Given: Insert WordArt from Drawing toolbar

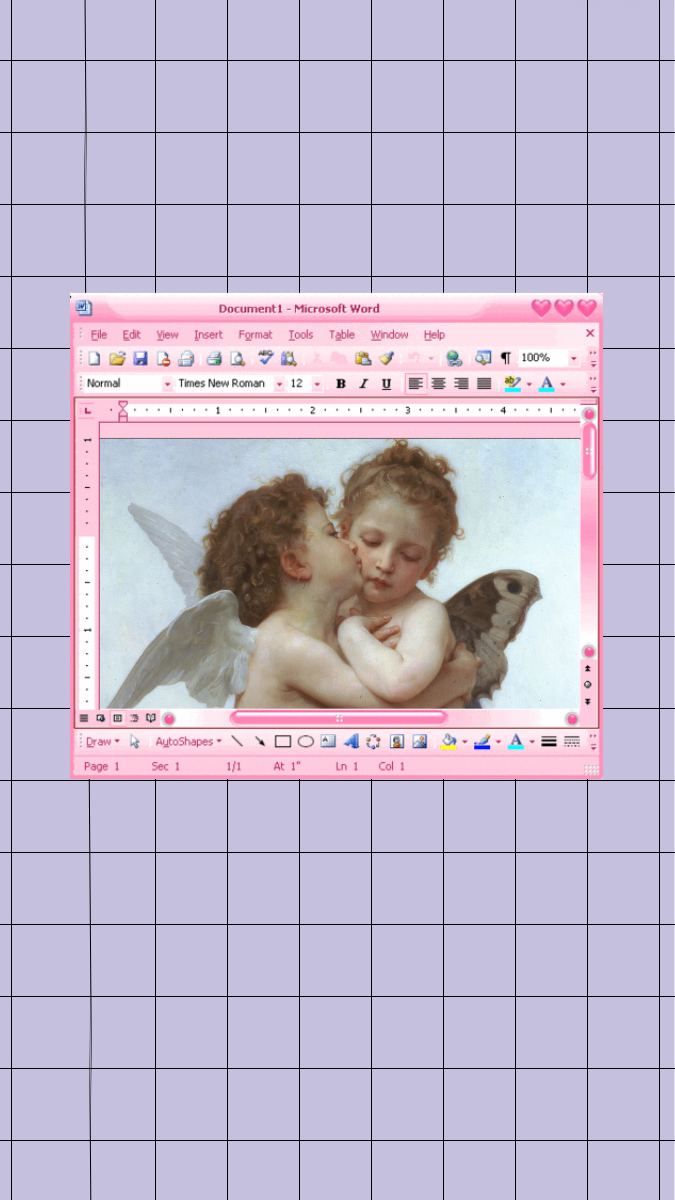Looking at the screenshot, I should coord(351,742).
